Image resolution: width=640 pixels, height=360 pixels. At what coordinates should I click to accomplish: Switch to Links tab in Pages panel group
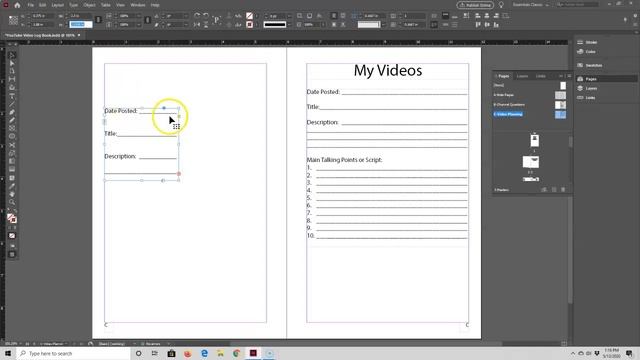pos(540,76)
